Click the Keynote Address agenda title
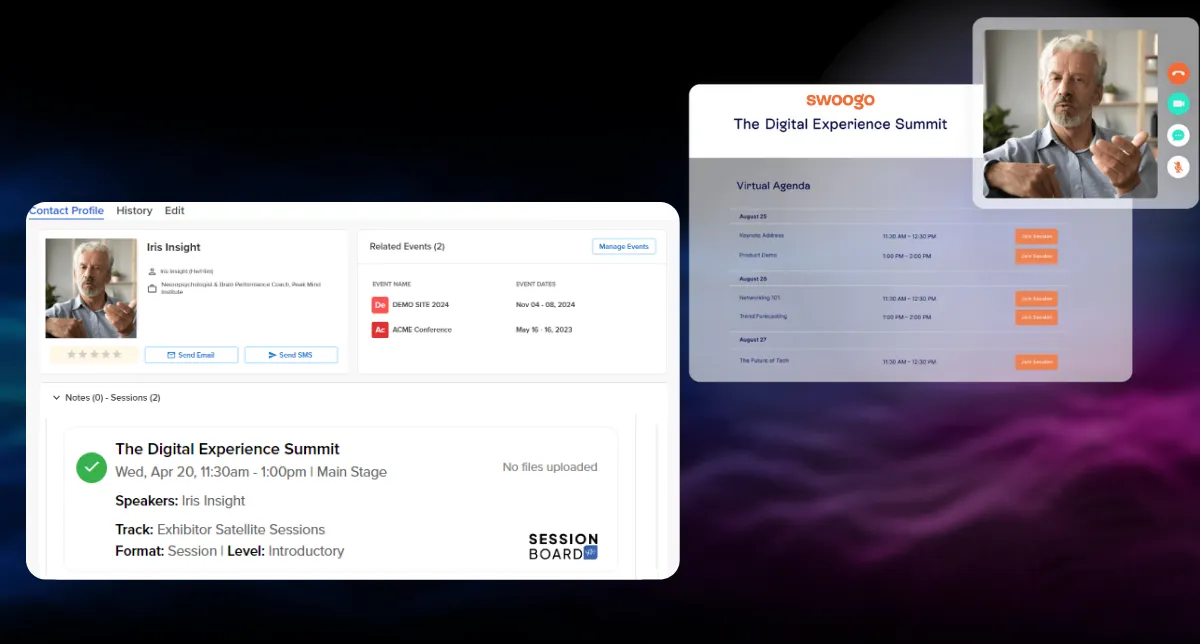Image resolution: width=1200 pixels, height=644 pixels. tap(762, 236)
